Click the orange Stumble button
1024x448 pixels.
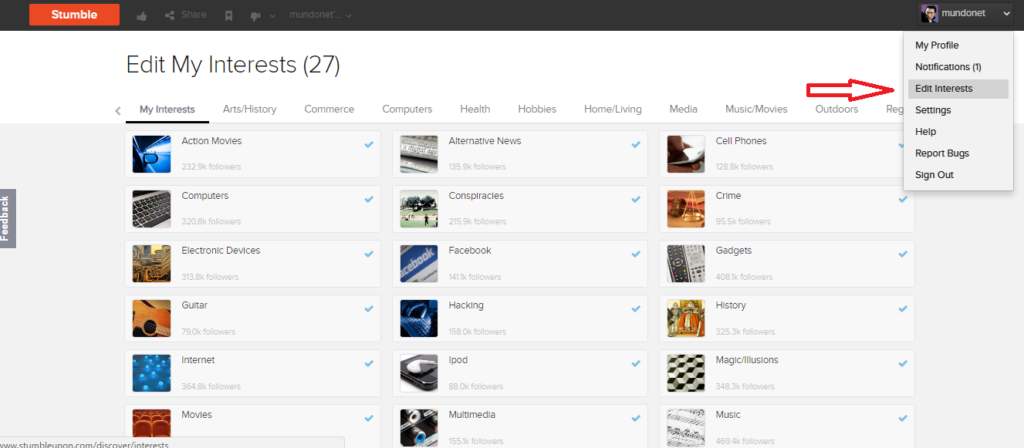(74, 14)
